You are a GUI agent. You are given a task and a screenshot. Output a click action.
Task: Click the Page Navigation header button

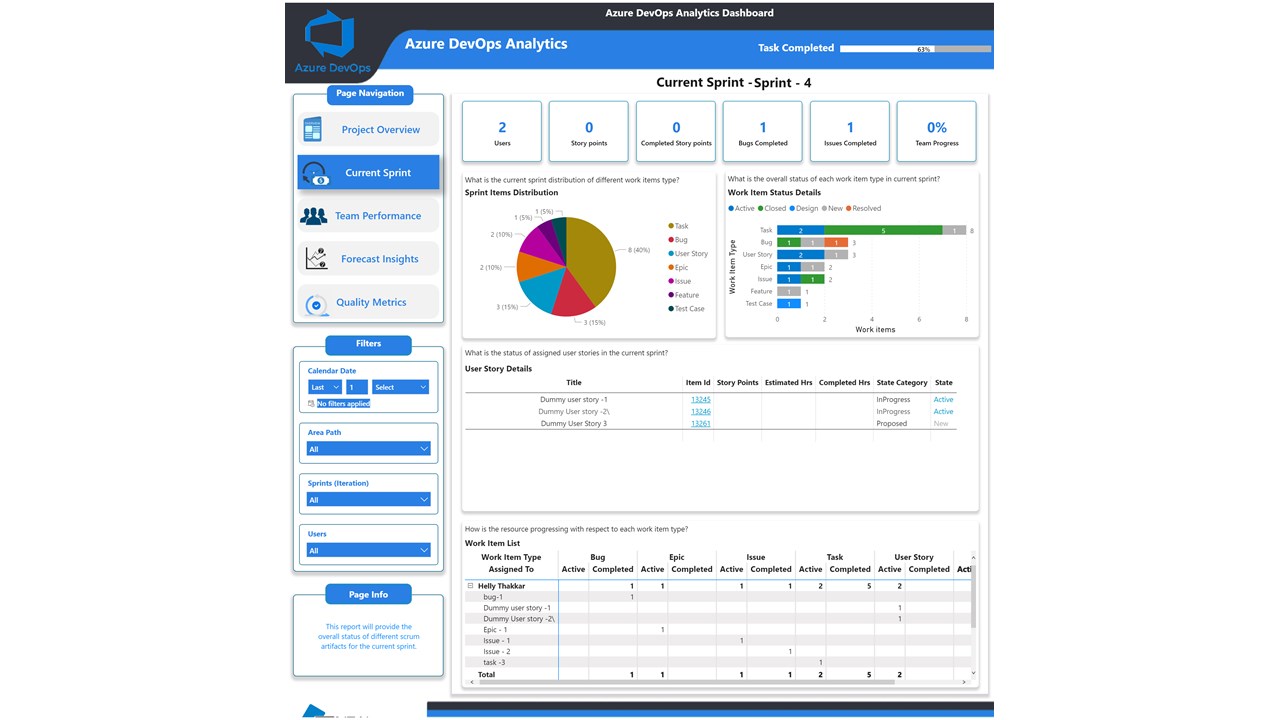coord(370,94)
